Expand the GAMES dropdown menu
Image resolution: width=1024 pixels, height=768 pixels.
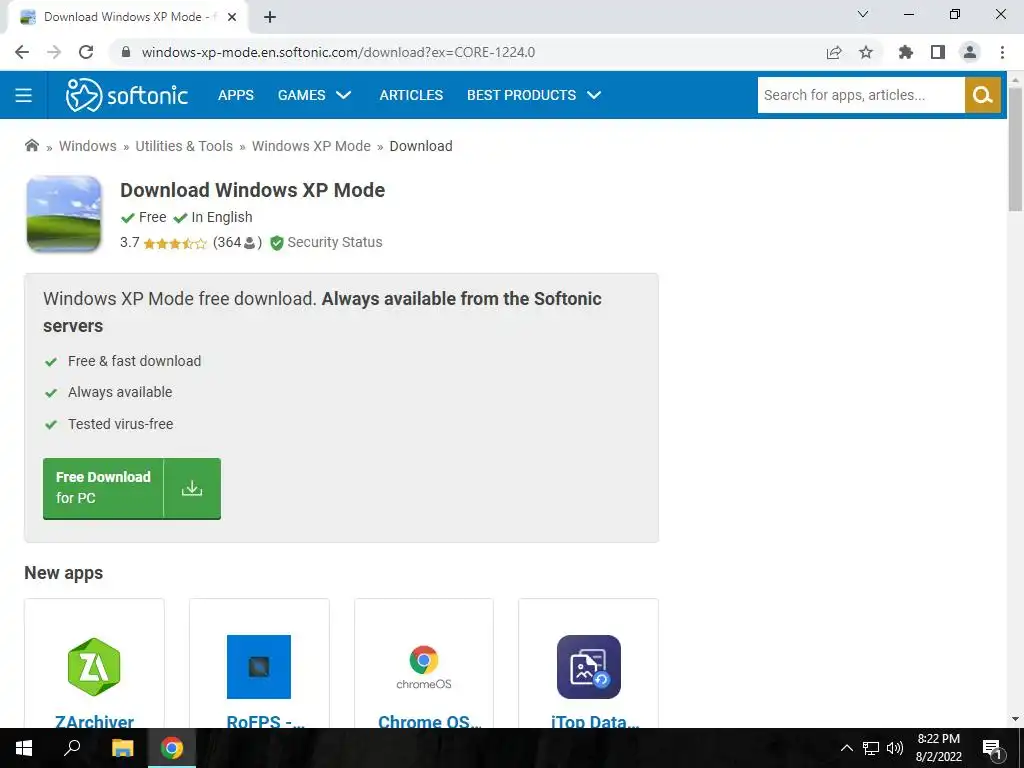point(314,95)
